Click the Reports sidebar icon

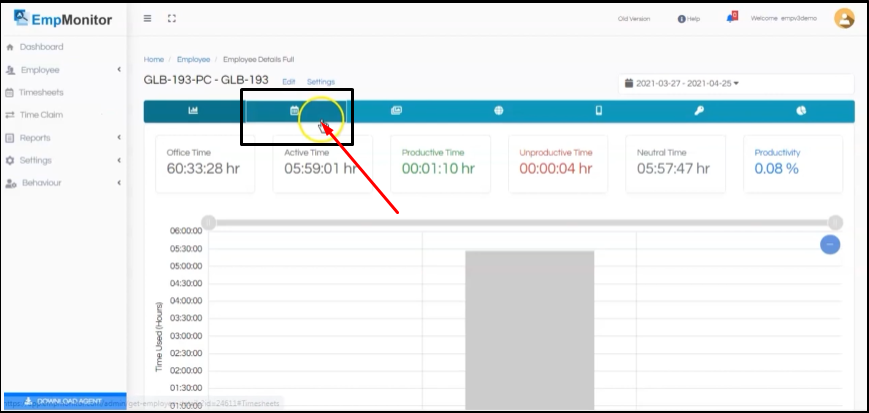coord(9,138)
